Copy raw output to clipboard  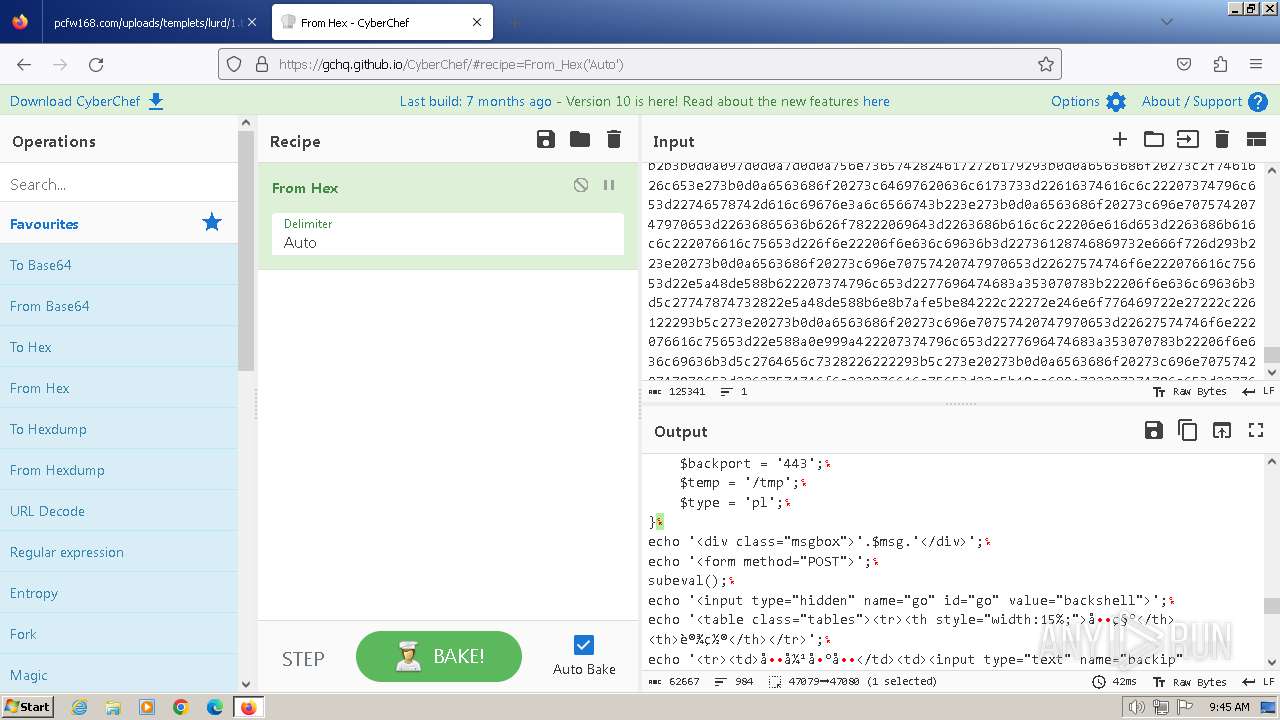click(x=1188, y=430)
